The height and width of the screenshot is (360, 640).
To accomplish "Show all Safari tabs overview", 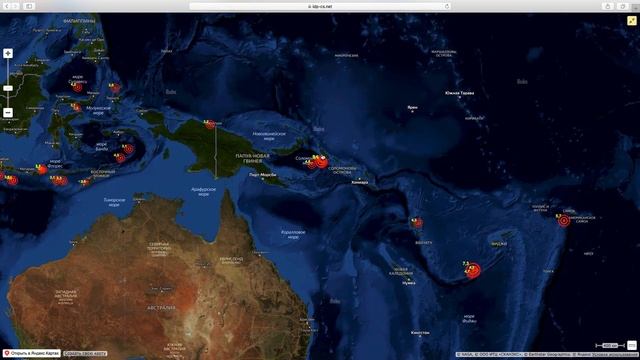I will pos(623,6).
